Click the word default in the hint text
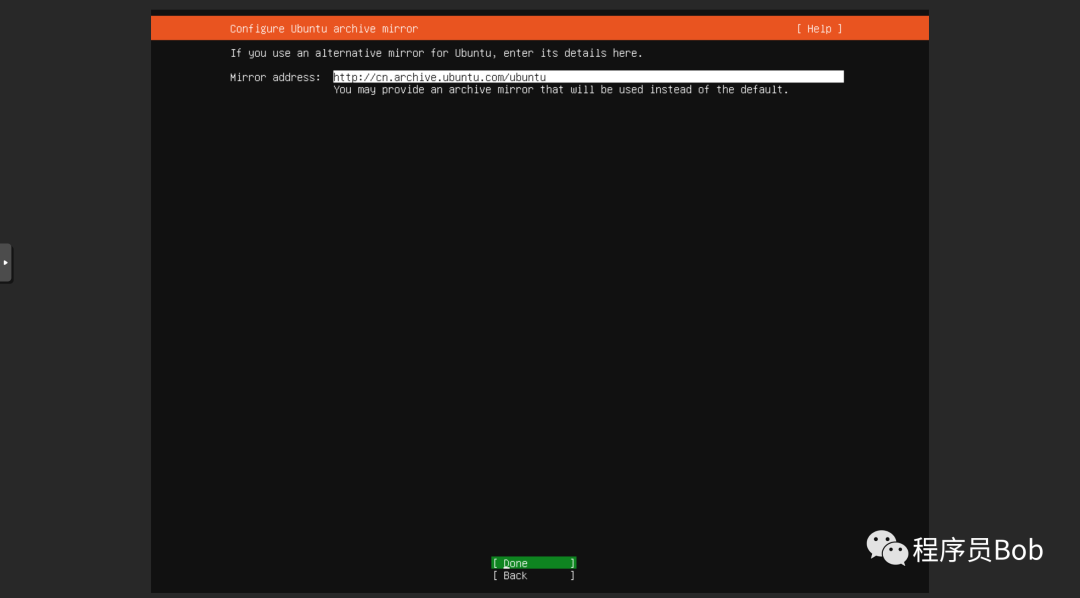 [x=761, y=90]
